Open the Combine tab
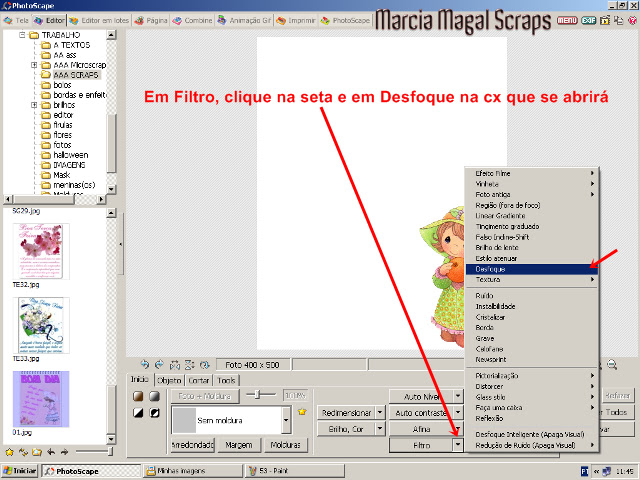 click(192, 20)
